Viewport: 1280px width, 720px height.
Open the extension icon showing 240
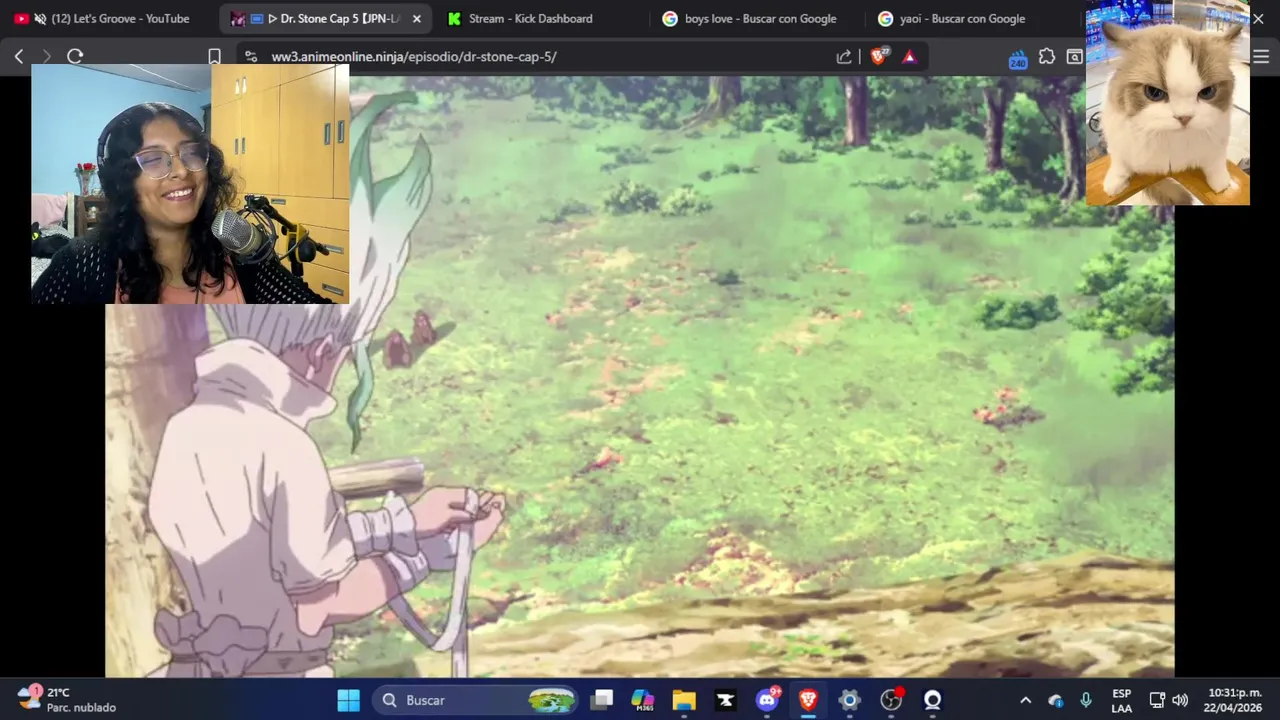coord(1018,58)
